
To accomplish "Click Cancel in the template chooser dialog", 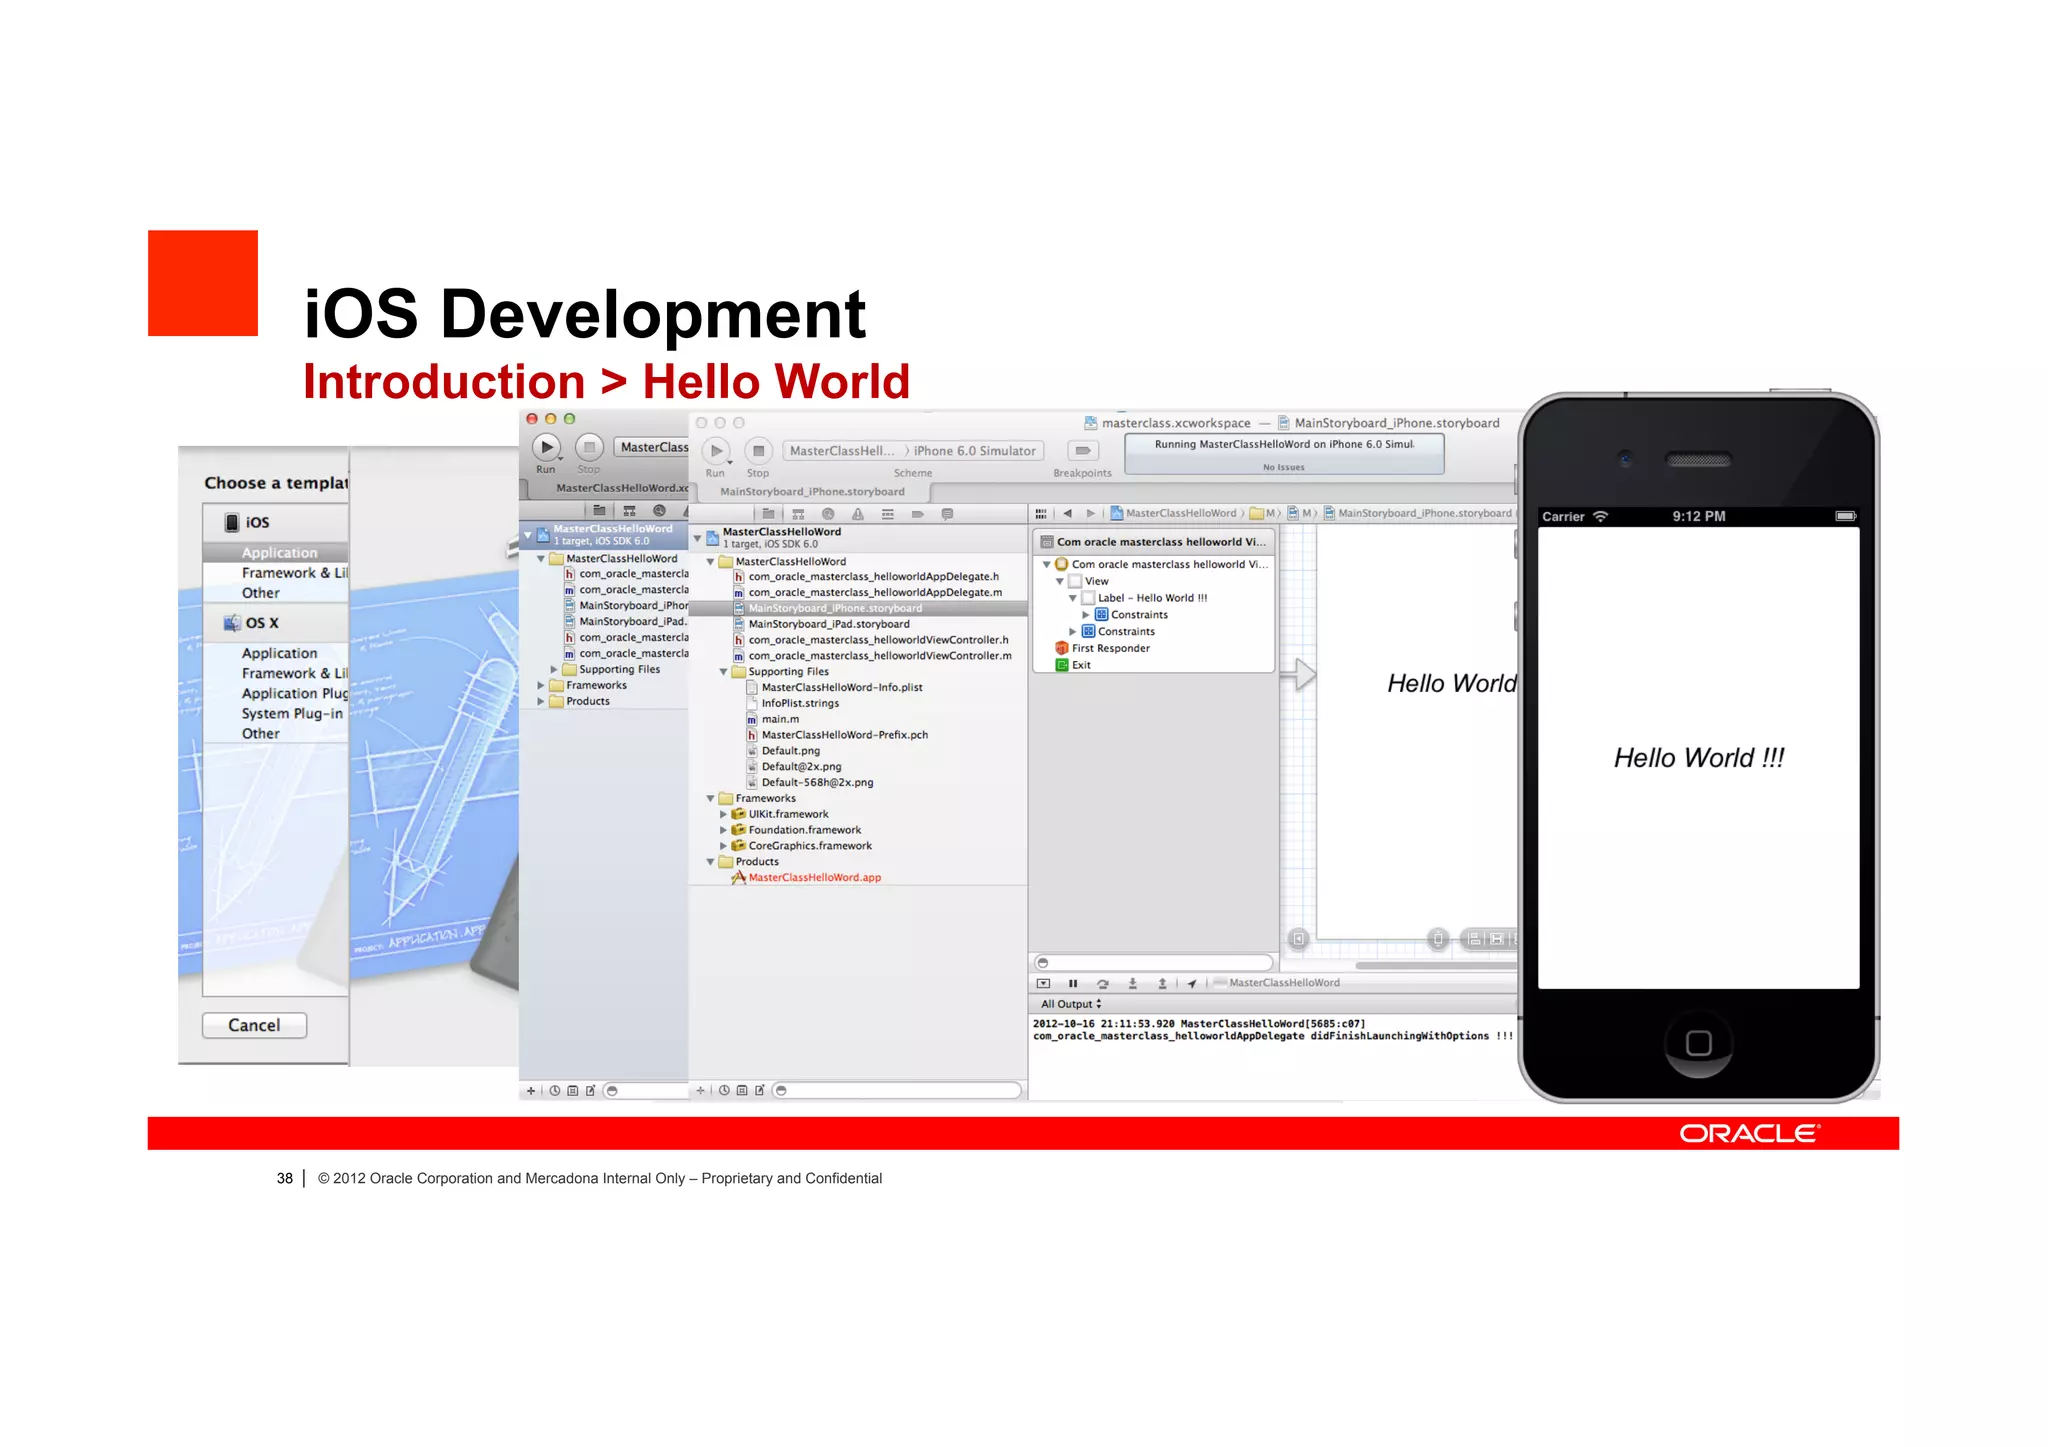I will click(x=254, y=1026).
